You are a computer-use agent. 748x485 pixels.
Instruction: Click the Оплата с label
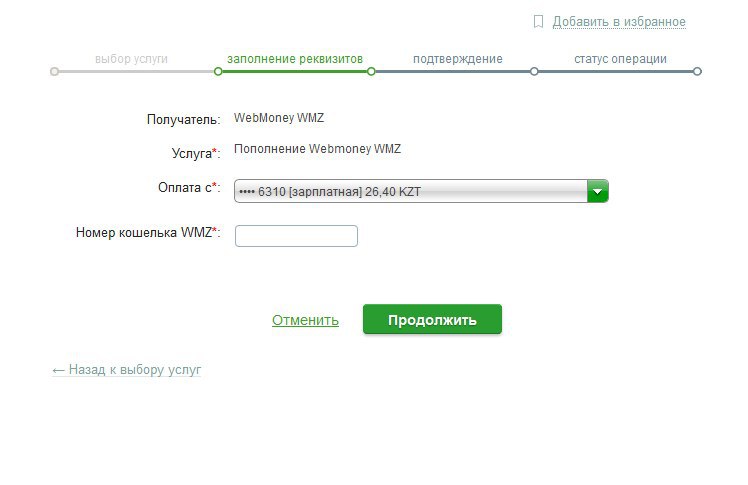(189, 187)
